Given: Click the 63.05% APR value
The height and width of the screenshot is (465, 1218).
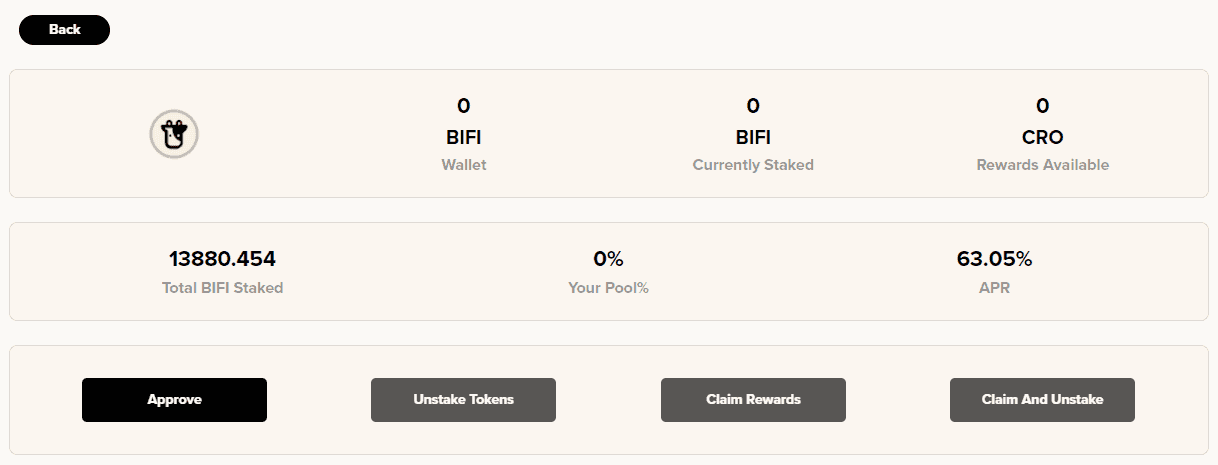Looking at the screenshot, I should pos(994,259).
